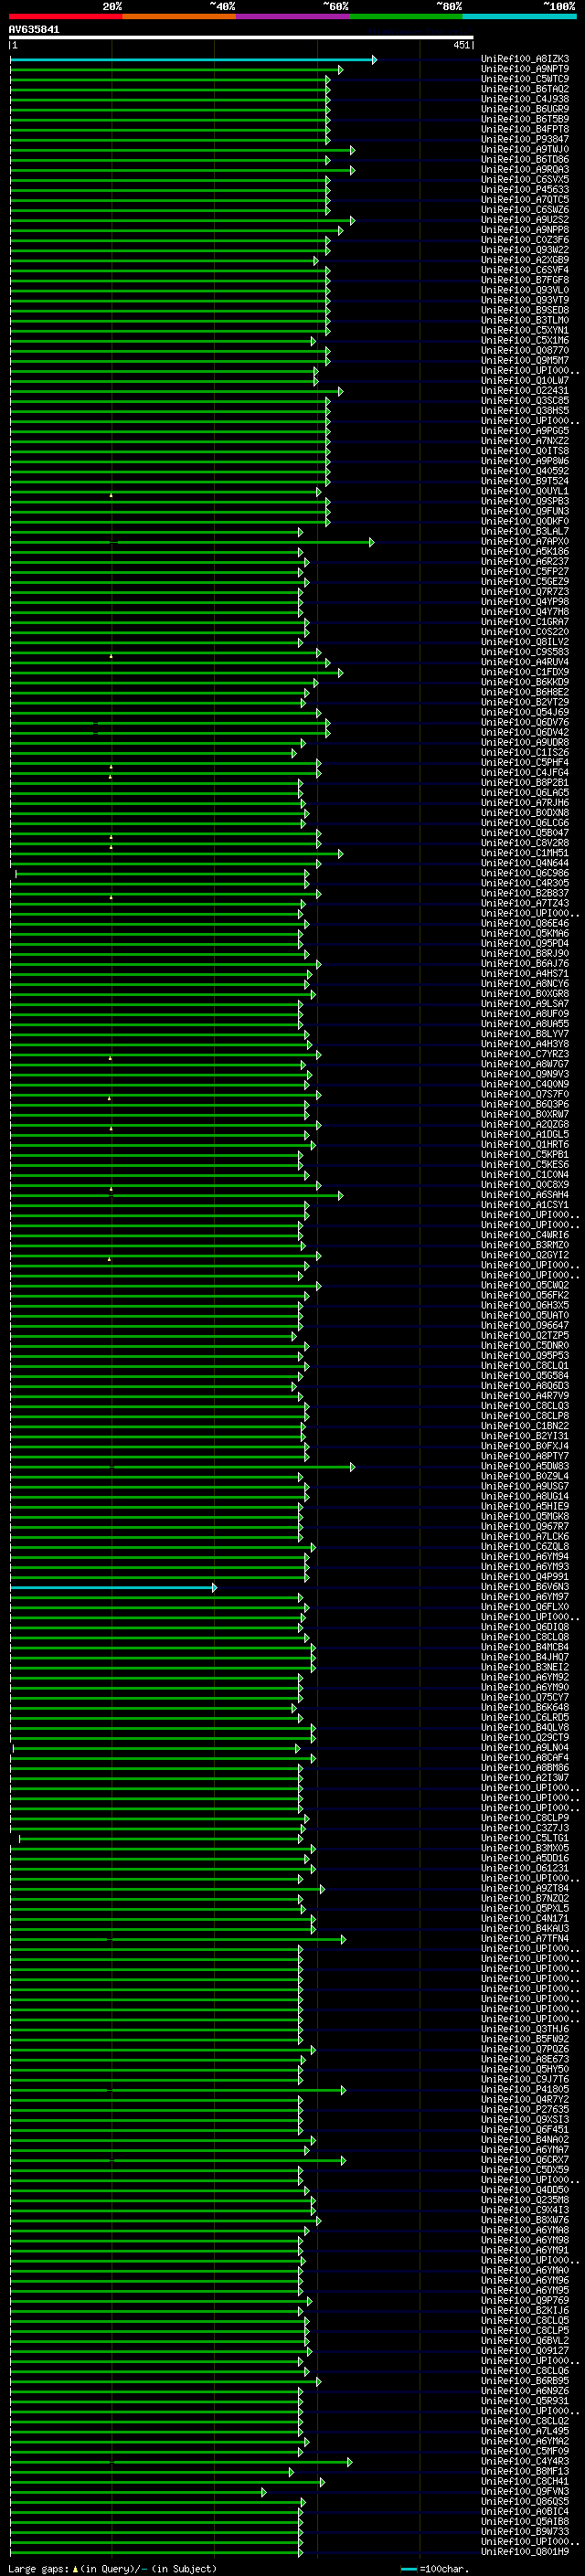The width and height of the screenshot is (585, 2576).
Task: Open hit UniRef100_A9NPT9
Action: click(525, 69)
